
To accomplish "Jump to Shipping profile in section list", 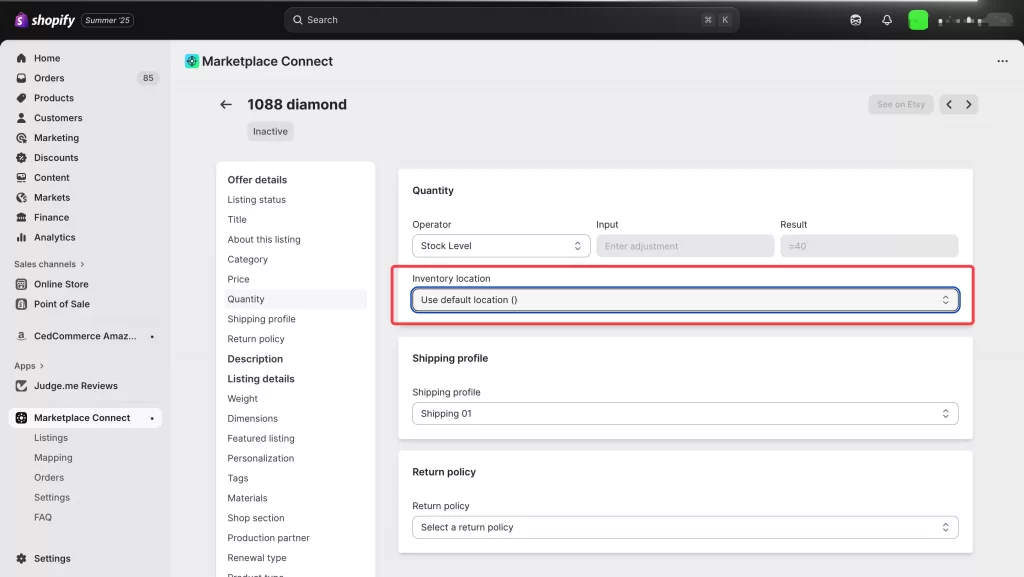I will 261,319.
